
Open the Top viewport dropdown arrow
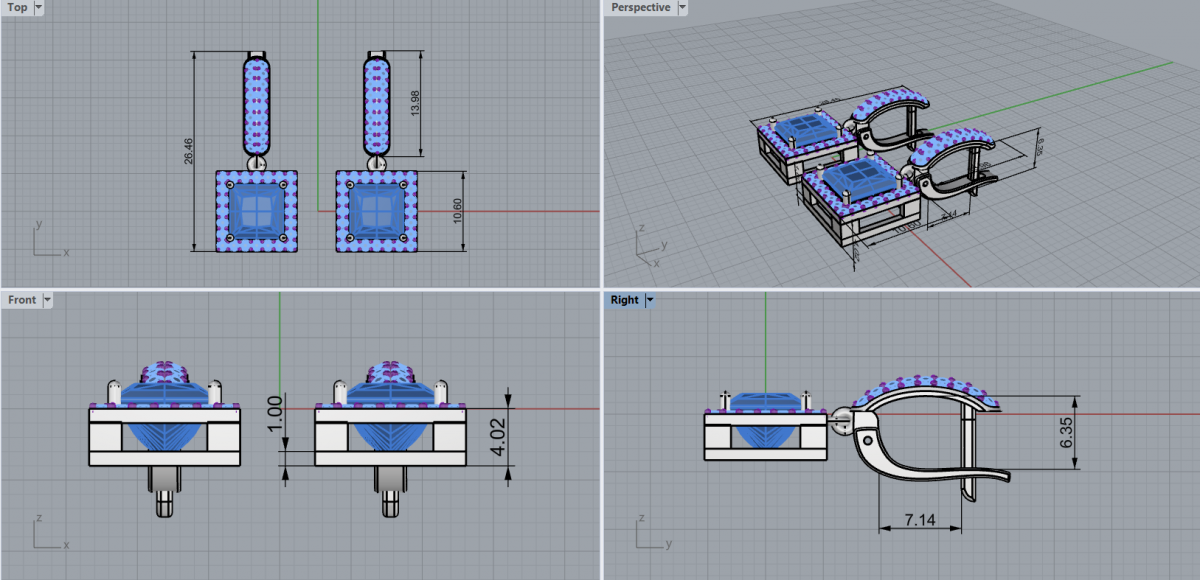(x=38, y=8)
